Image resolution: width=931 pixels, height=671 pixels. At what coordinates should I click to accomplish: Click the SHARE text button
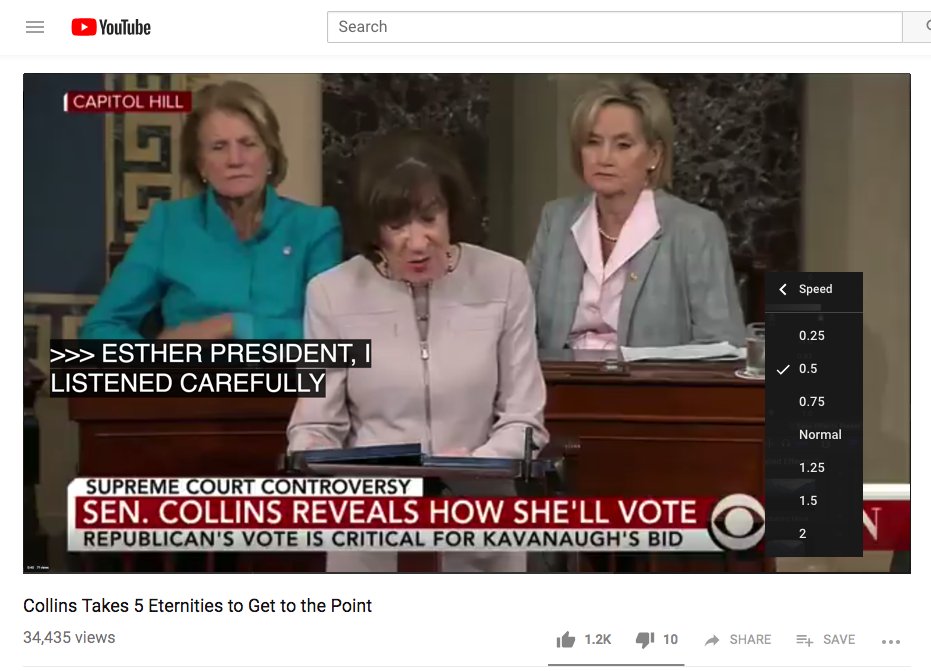tap(750, 640)
